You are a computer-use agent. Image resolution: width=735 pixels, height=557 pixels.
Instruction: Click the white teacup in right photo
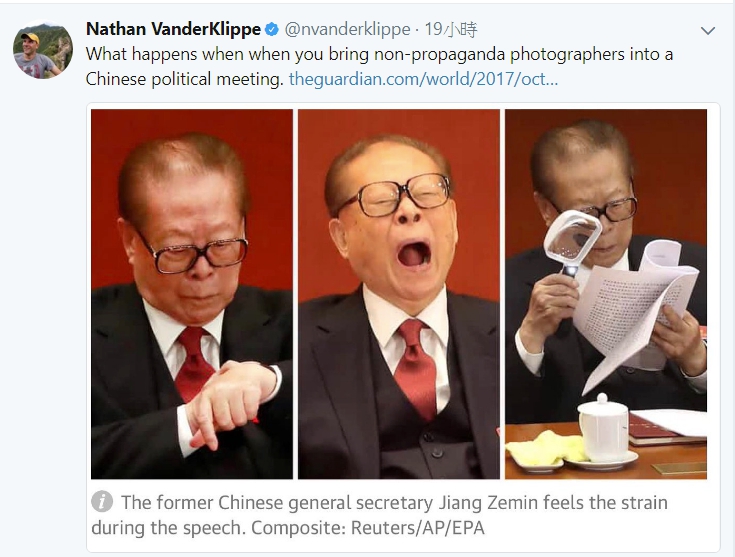click(x=603, y=428)
